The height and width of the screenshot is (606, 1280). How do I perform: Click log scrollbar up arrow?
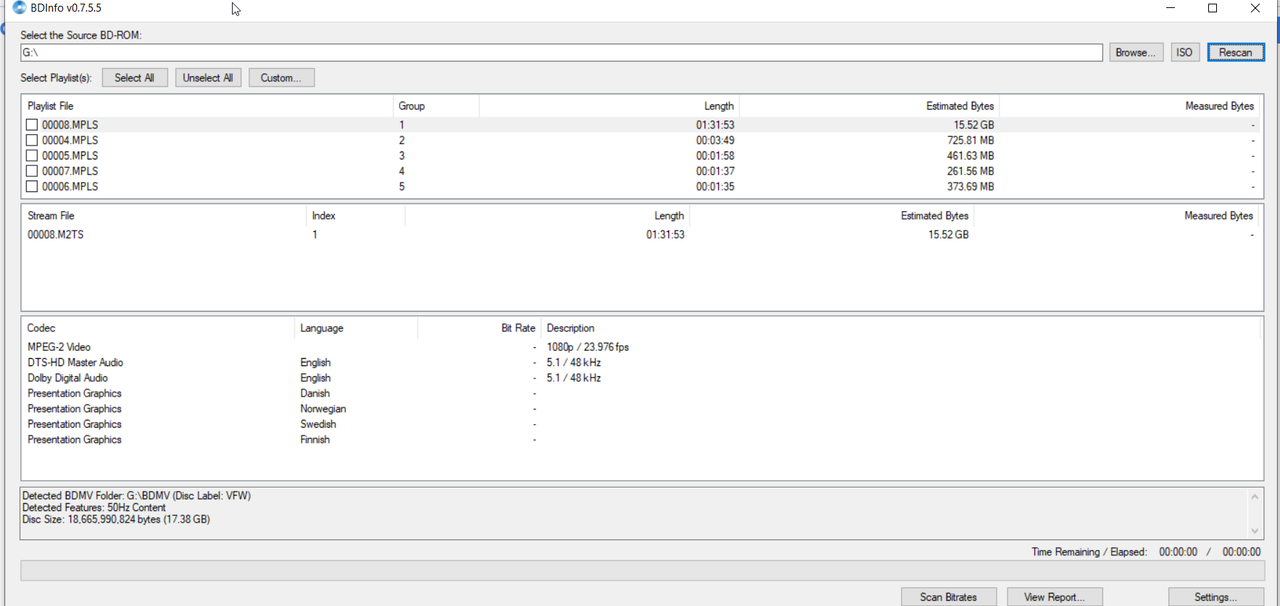1254,497
